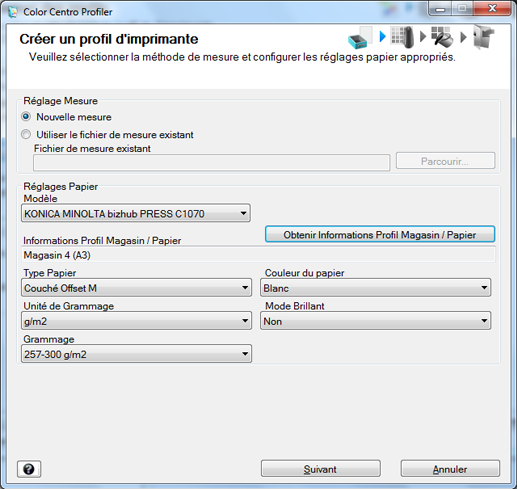This screenshot has width=517, height=489.
Task: Click the printer step icon in wizard header
Action: click(360, 37)
